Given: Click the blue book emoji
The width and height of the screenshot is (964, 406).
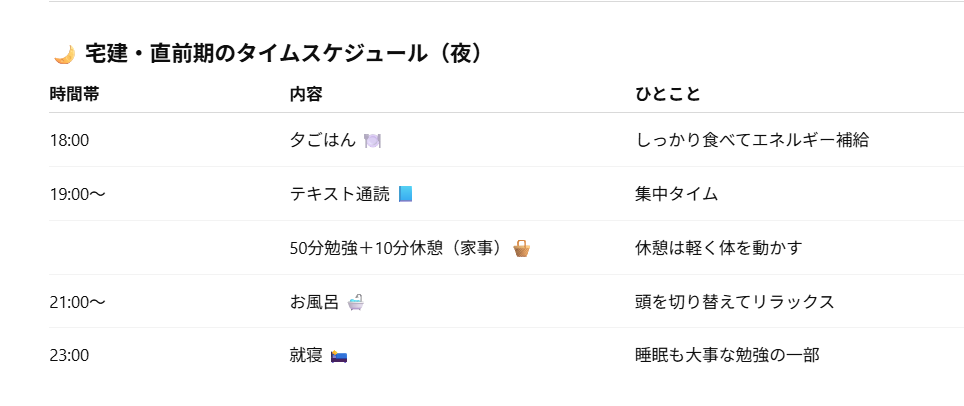Looking at the screenshot, I should (405, 194).
